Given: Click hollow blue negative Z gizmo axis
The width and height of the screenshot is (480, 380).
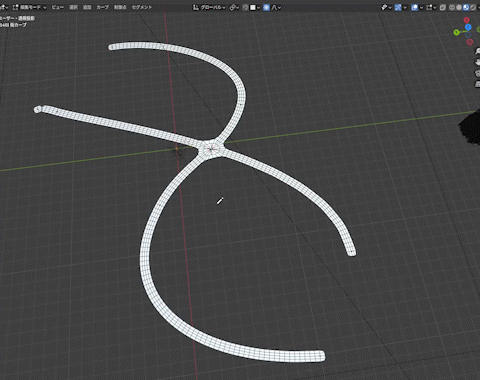Looking at the screenshot, I should point(468,35).
